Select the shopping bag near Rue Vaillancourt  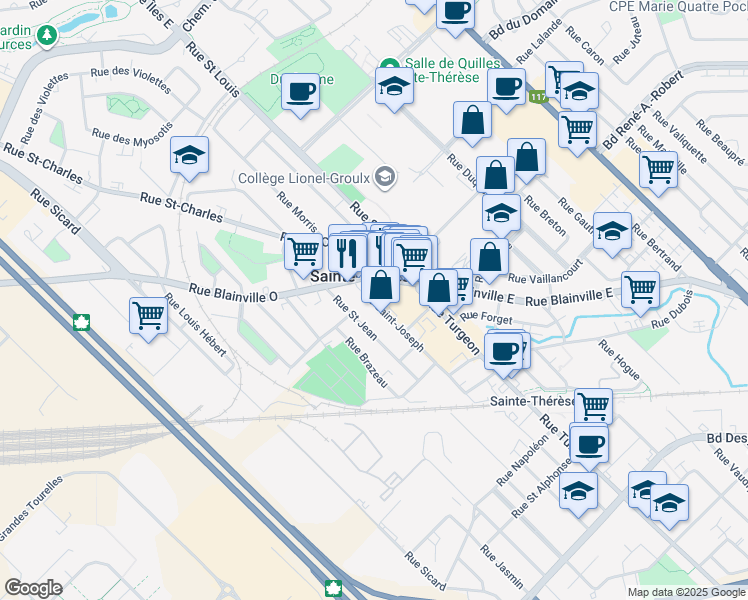coord(489,256)
